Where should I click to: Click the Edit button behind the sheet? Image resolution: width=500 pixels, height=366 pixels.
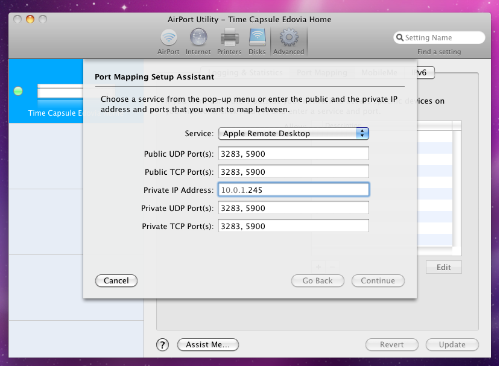[444, 267]
